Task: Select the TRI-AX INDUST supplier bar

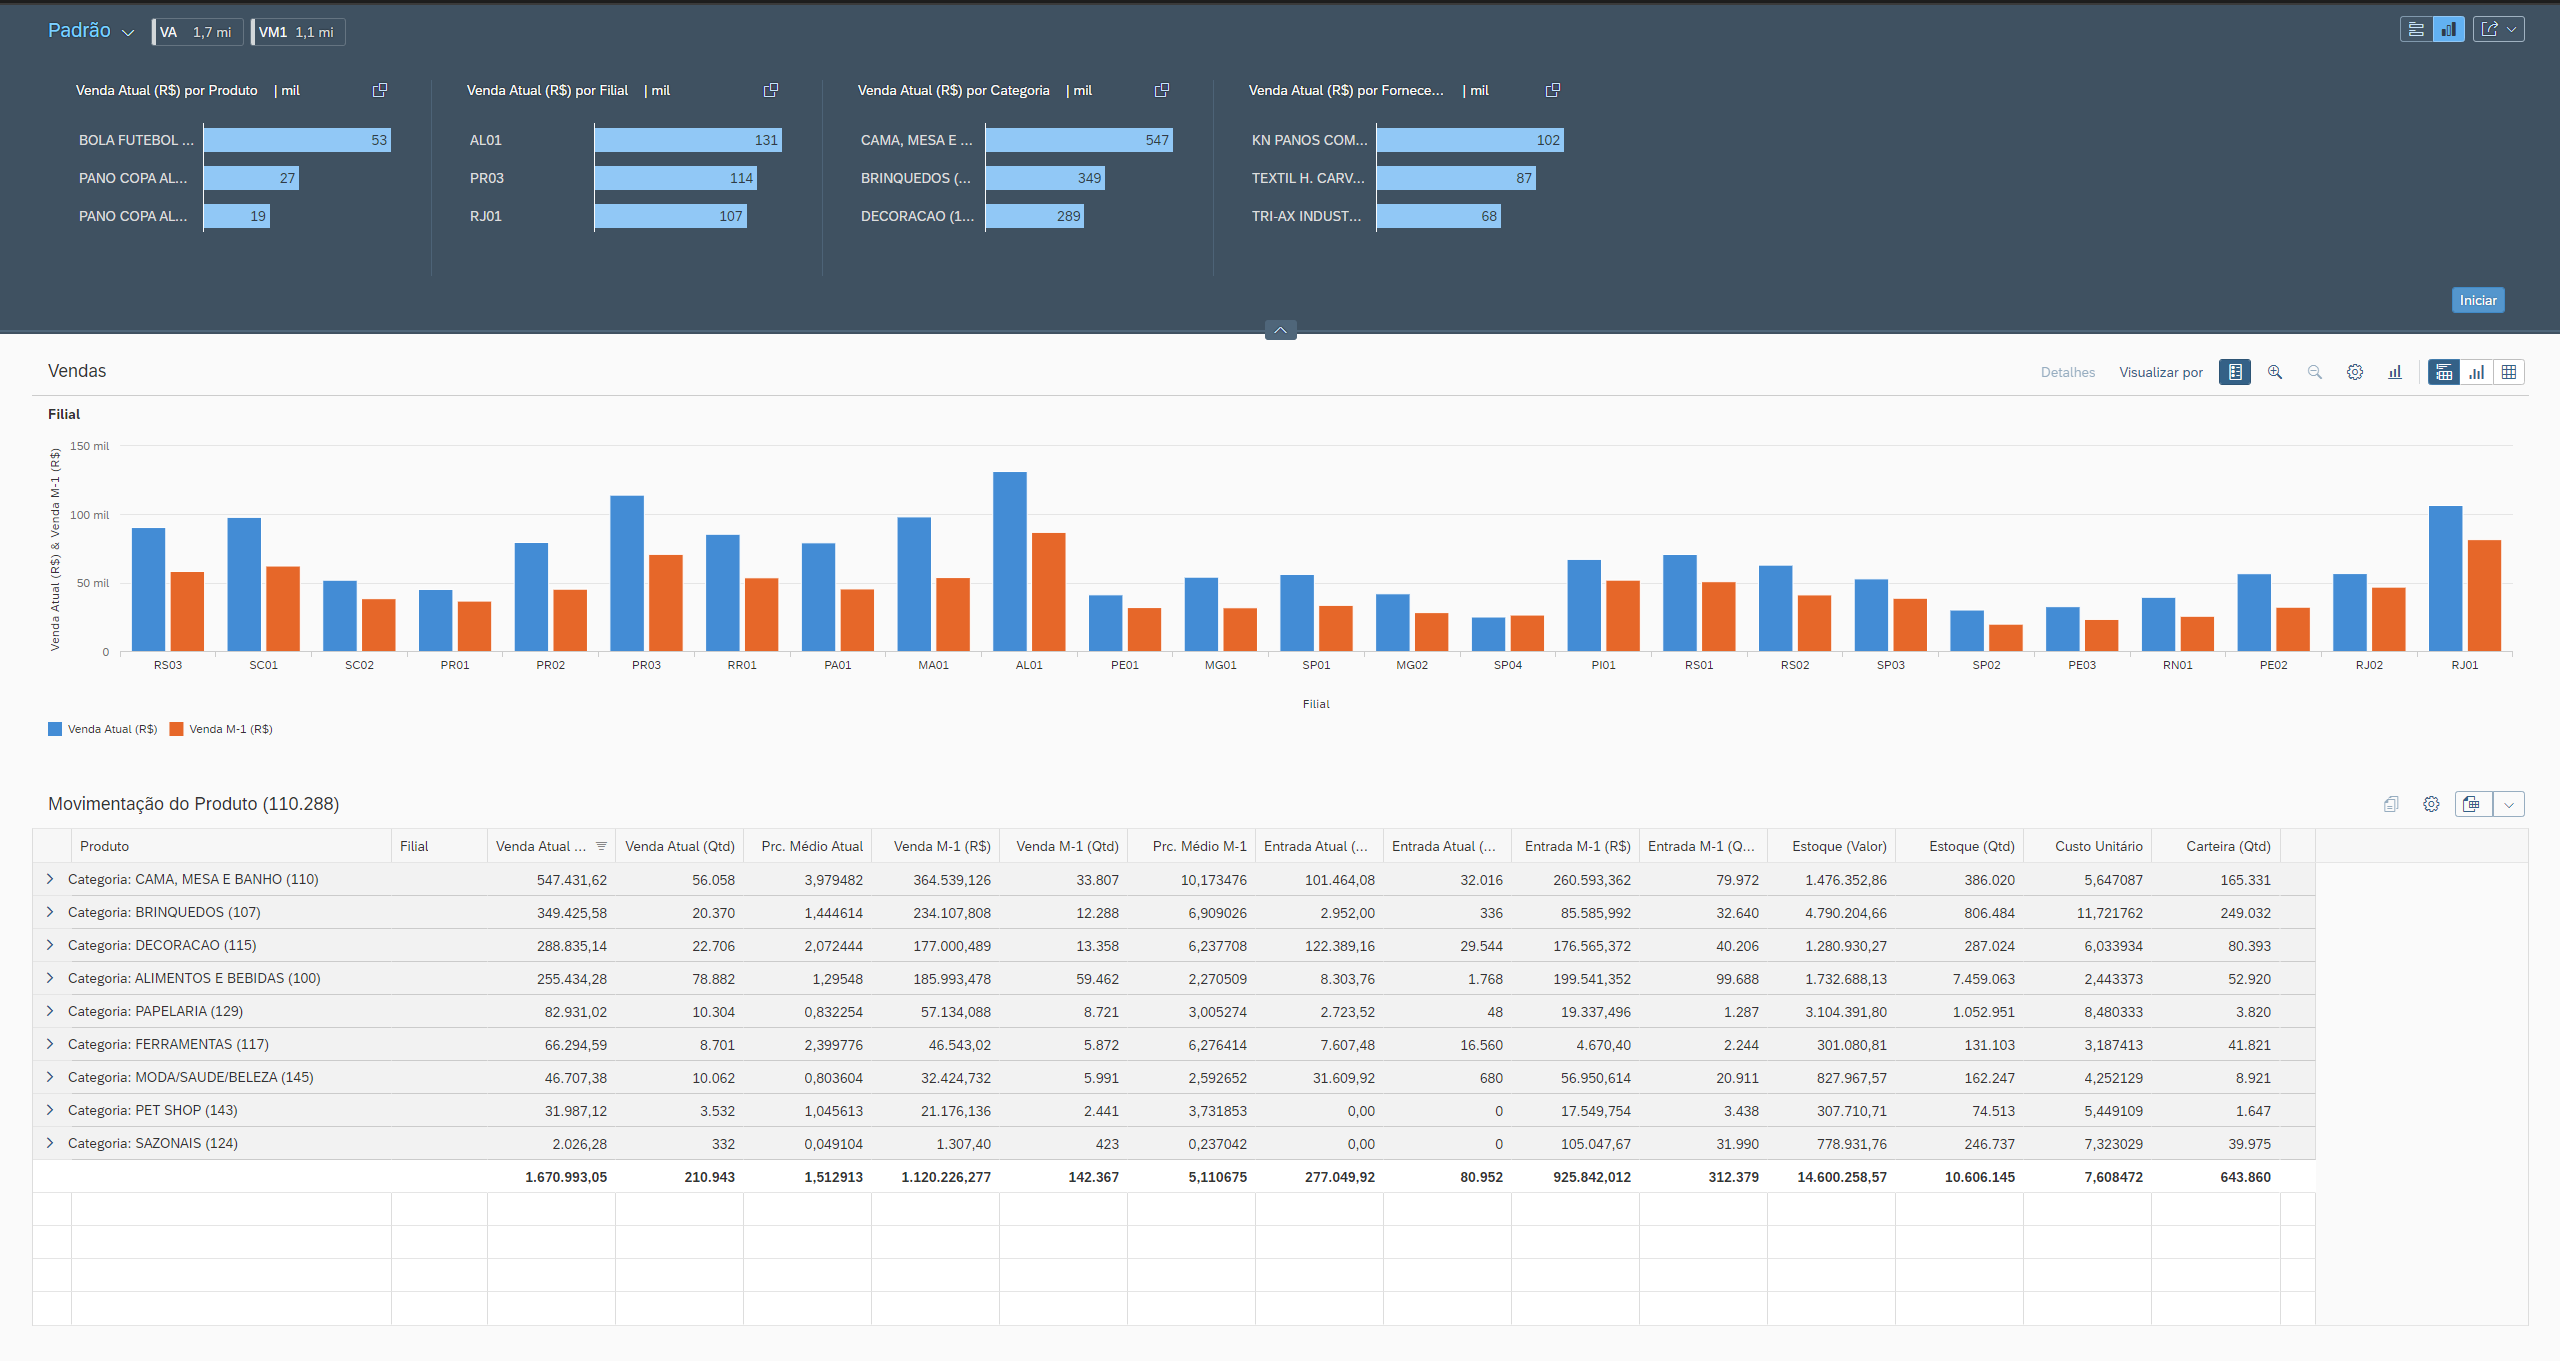Action: pyautogui.click(x=1438, y=216)
